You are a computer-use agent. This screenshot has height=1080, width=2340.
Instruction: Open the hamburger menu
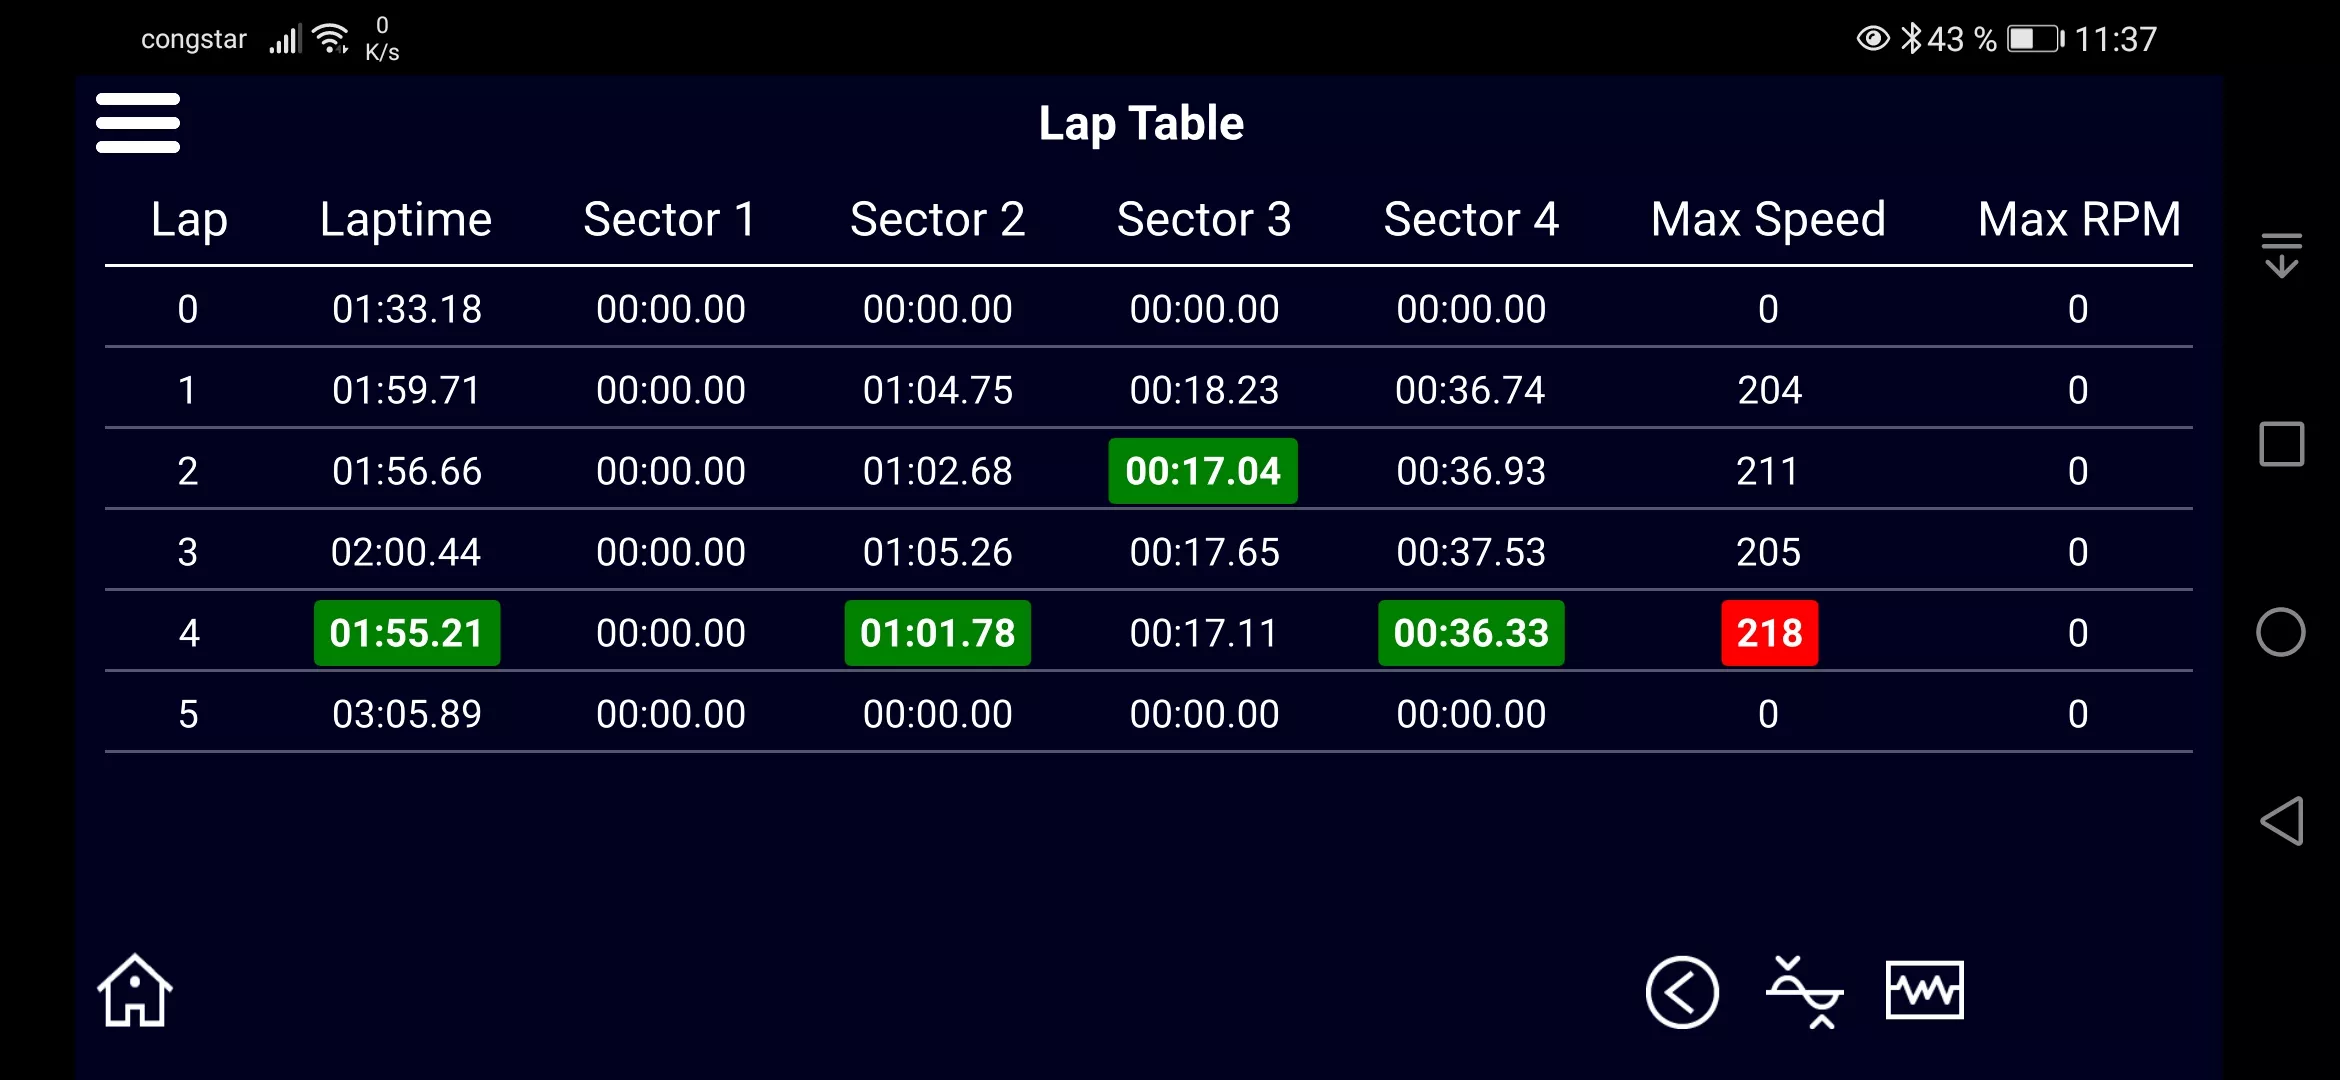(138, 123)
